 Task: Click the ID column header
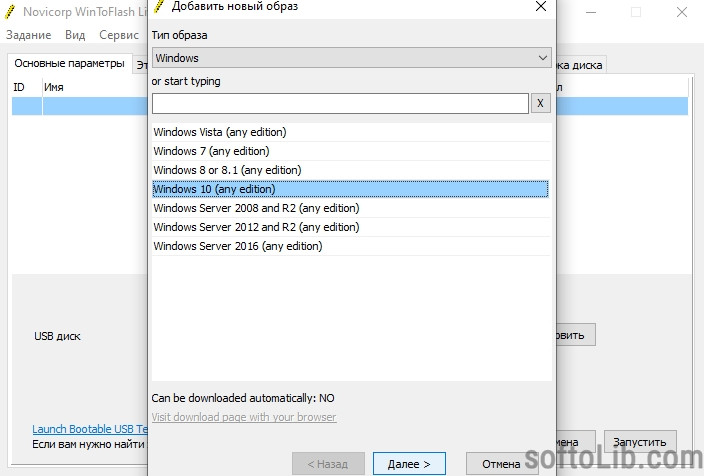pyautogui.click(x=26, y=87)
